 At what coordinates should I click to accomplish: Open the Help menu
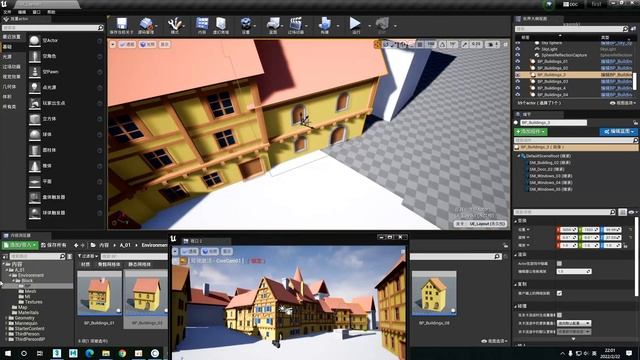51,12
